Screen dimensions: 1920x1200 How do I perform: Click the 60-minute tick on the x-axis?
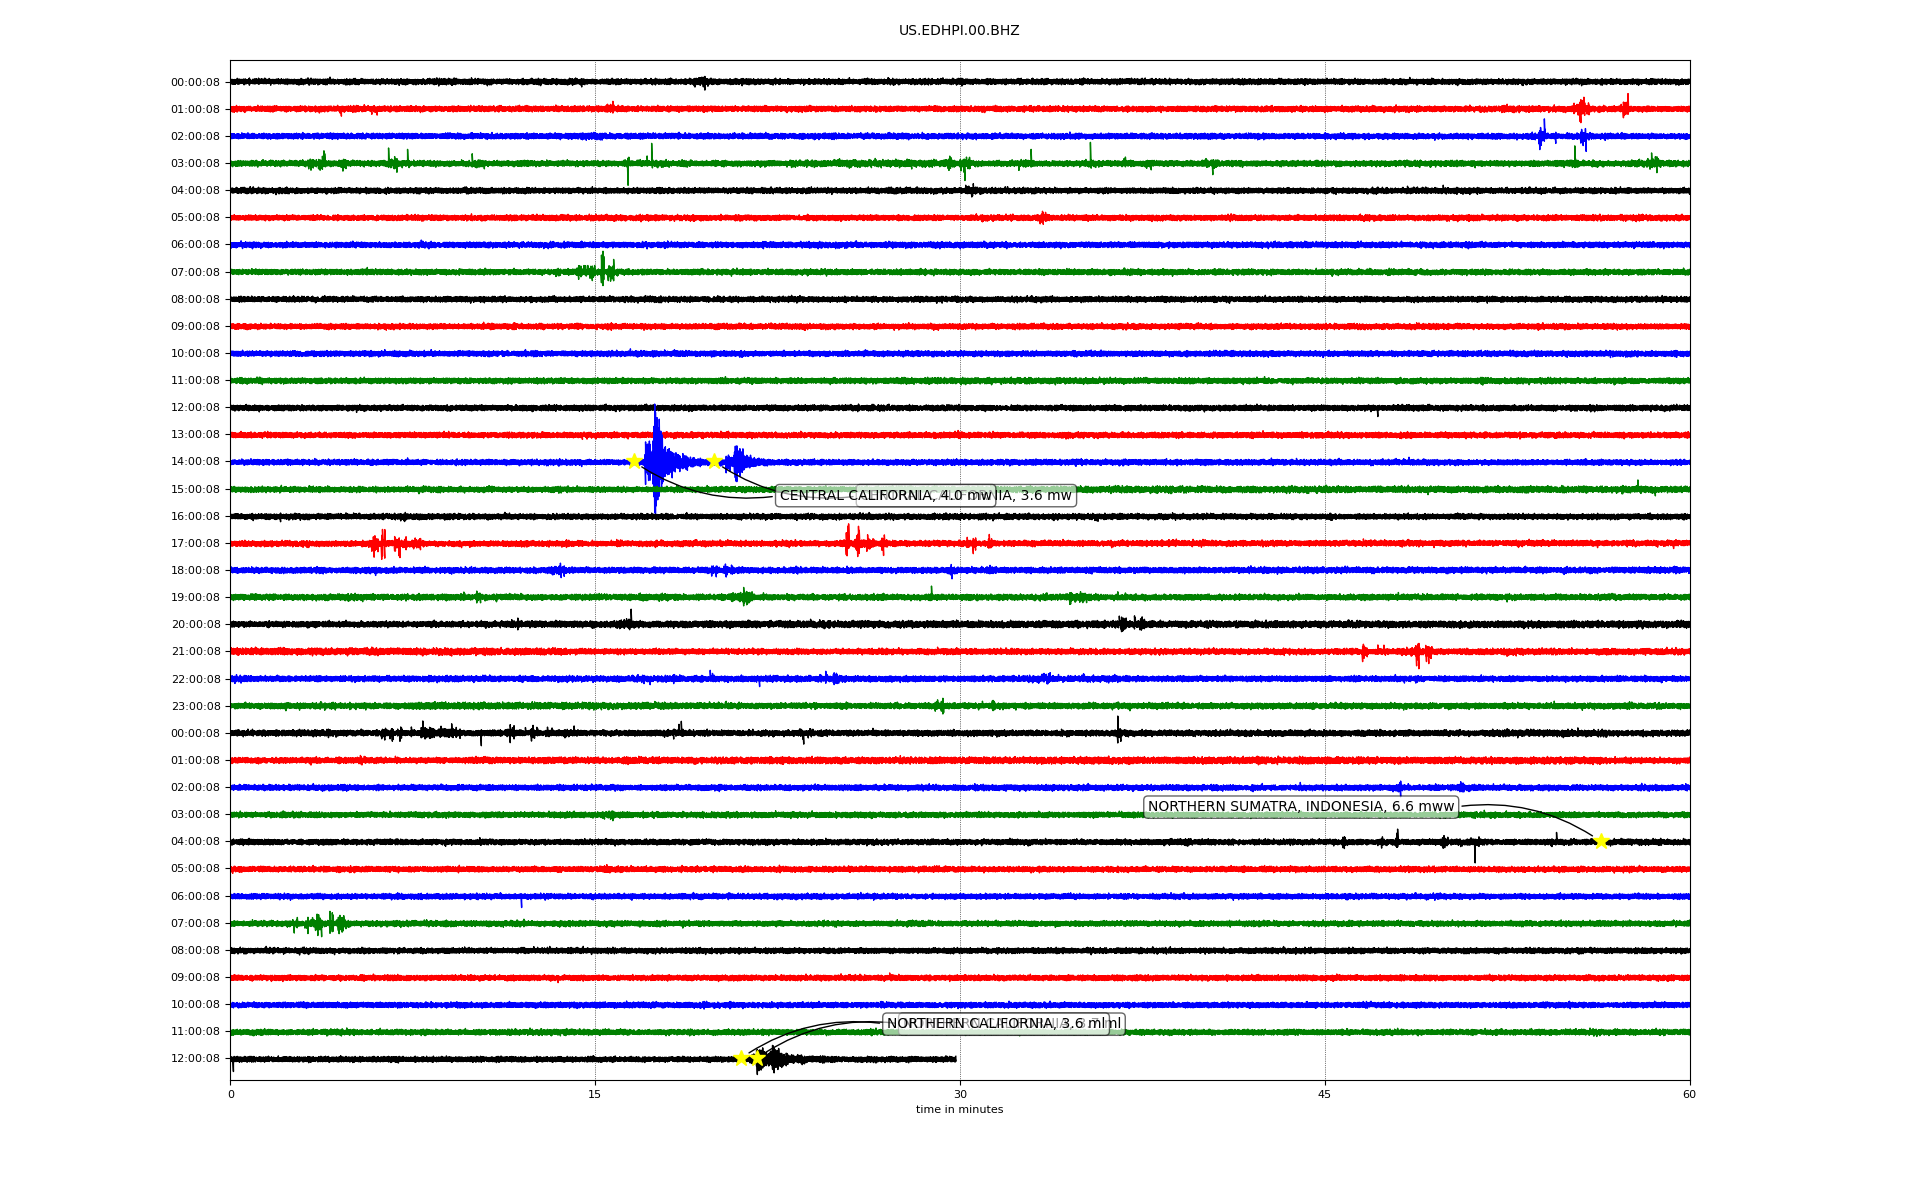(x=1689, y=1094)
